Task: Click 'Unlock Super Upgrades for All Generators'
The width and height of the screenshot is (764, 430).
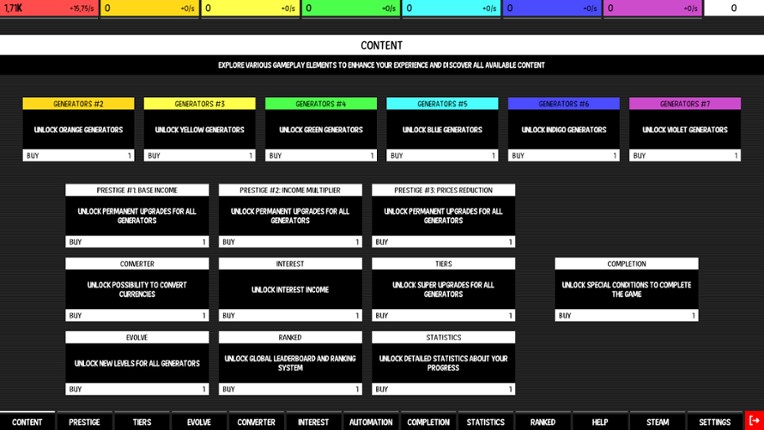Action: point(443,289)
